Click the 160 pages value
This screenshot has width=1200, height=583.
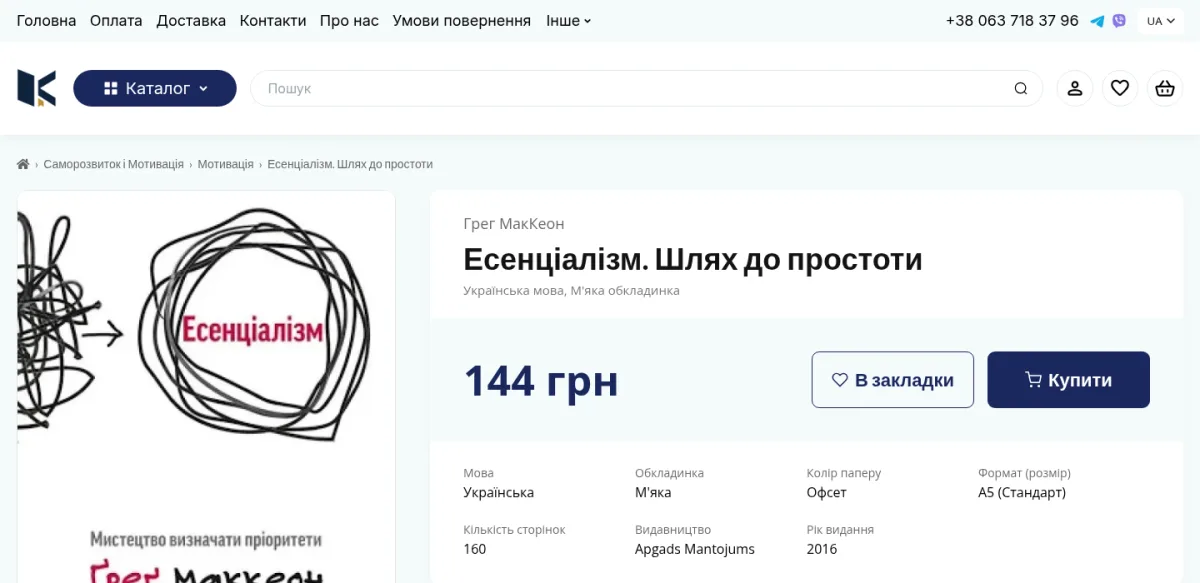(475, 549)
